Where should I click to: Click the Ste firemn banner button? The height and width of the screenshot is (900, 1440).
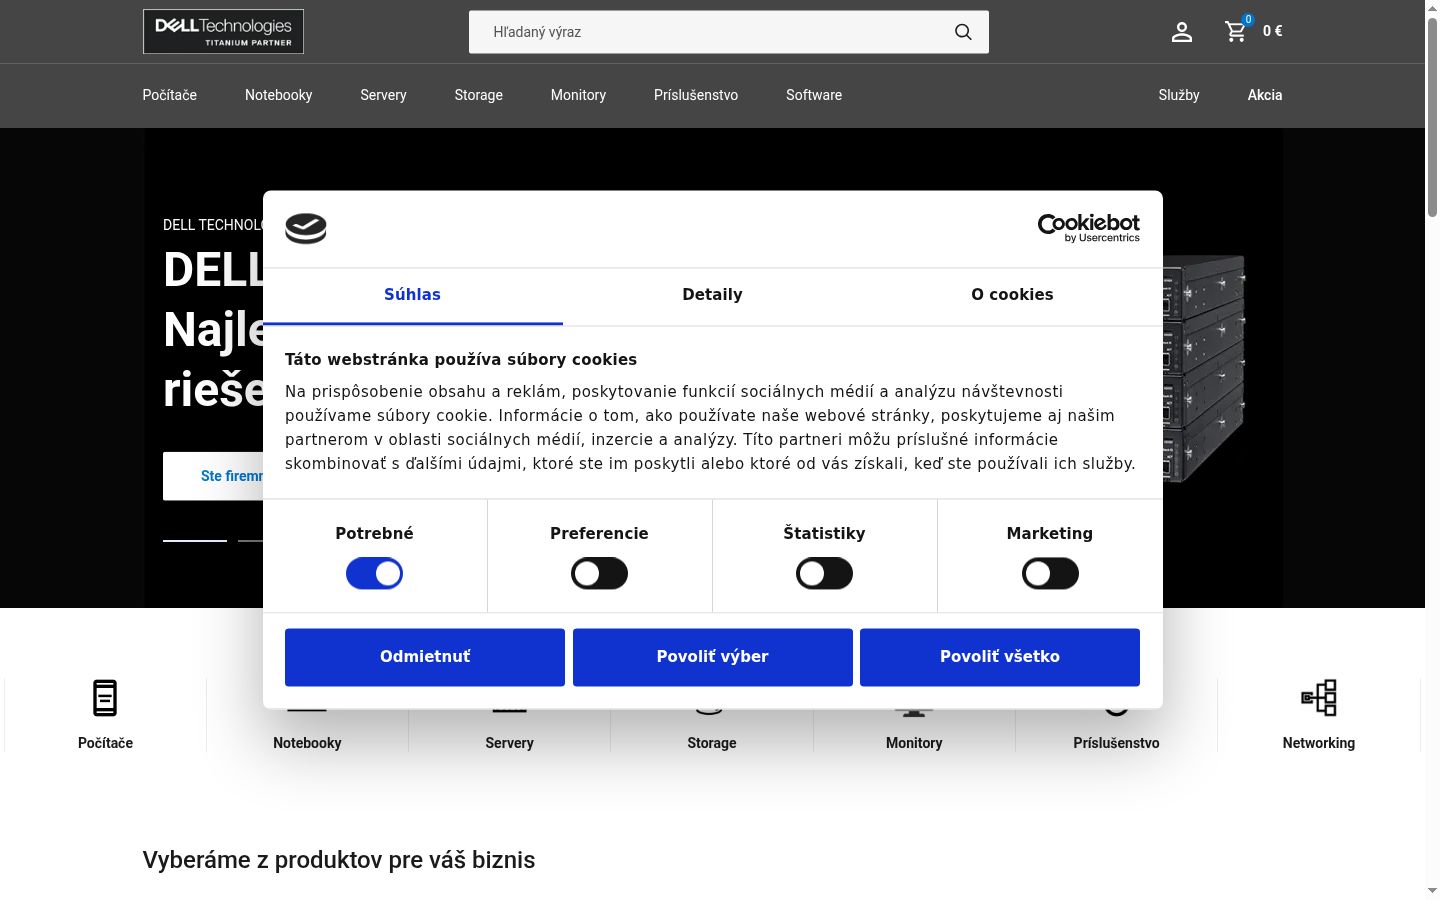tap(214, 476)
